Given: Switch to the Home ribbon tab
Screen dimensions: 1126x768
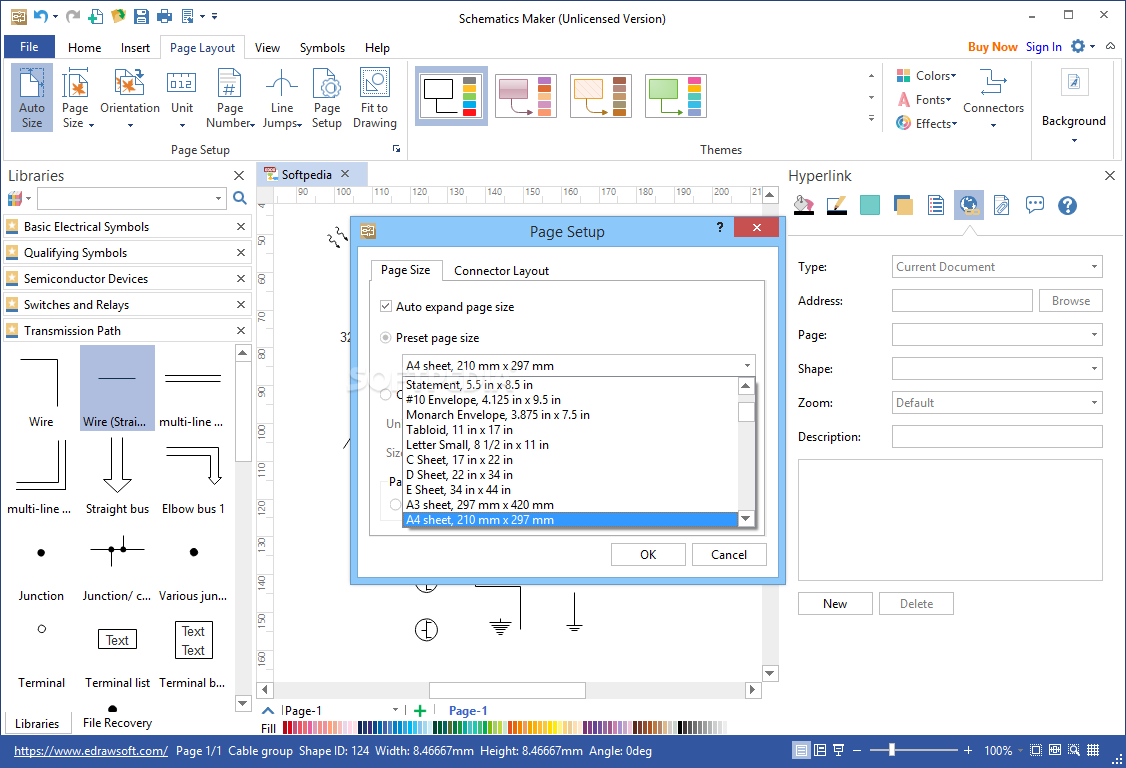Looking at the screenshot, I should pyautogui.click(x=85, y=47).
